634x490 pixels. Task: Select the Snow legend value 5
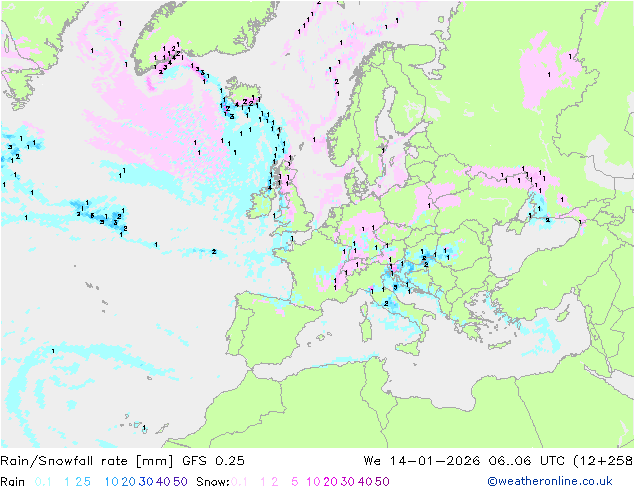(x=295, y=482)
